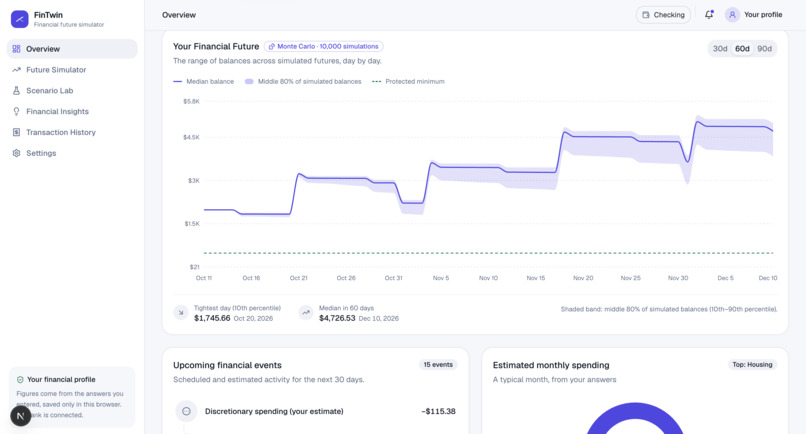This screenshot has width=806, height=434.
Task: Click the Transaction History receipt icon
Action: (16, 132)
